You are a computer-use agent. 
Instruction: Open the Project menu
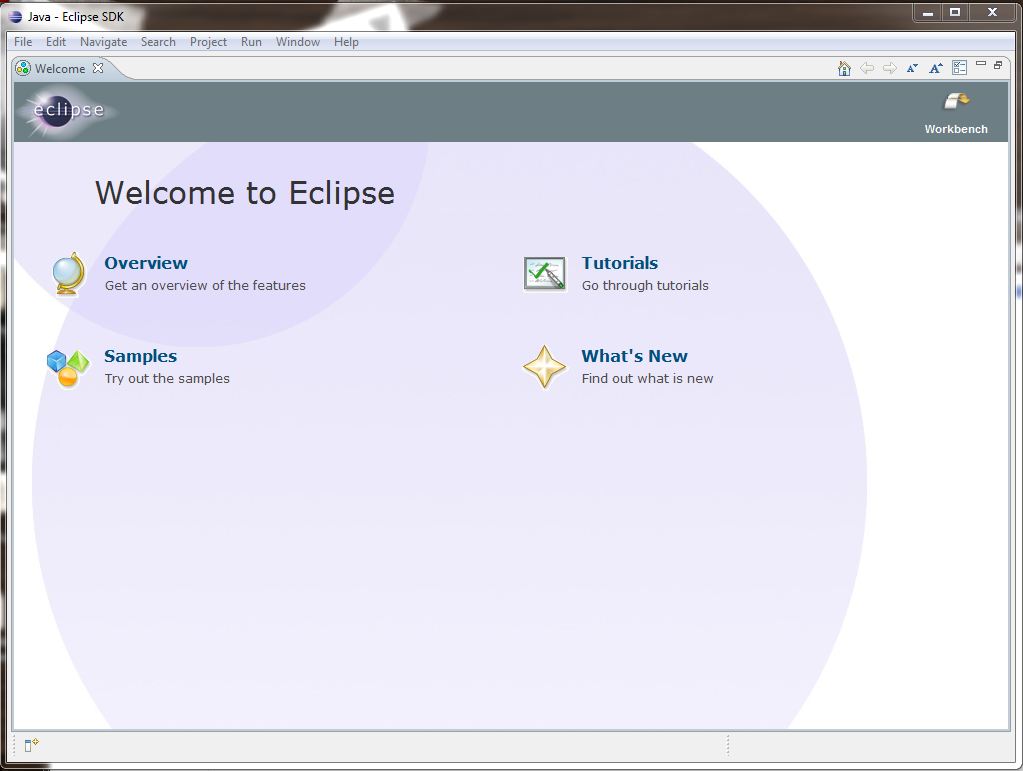coord(208,42)
